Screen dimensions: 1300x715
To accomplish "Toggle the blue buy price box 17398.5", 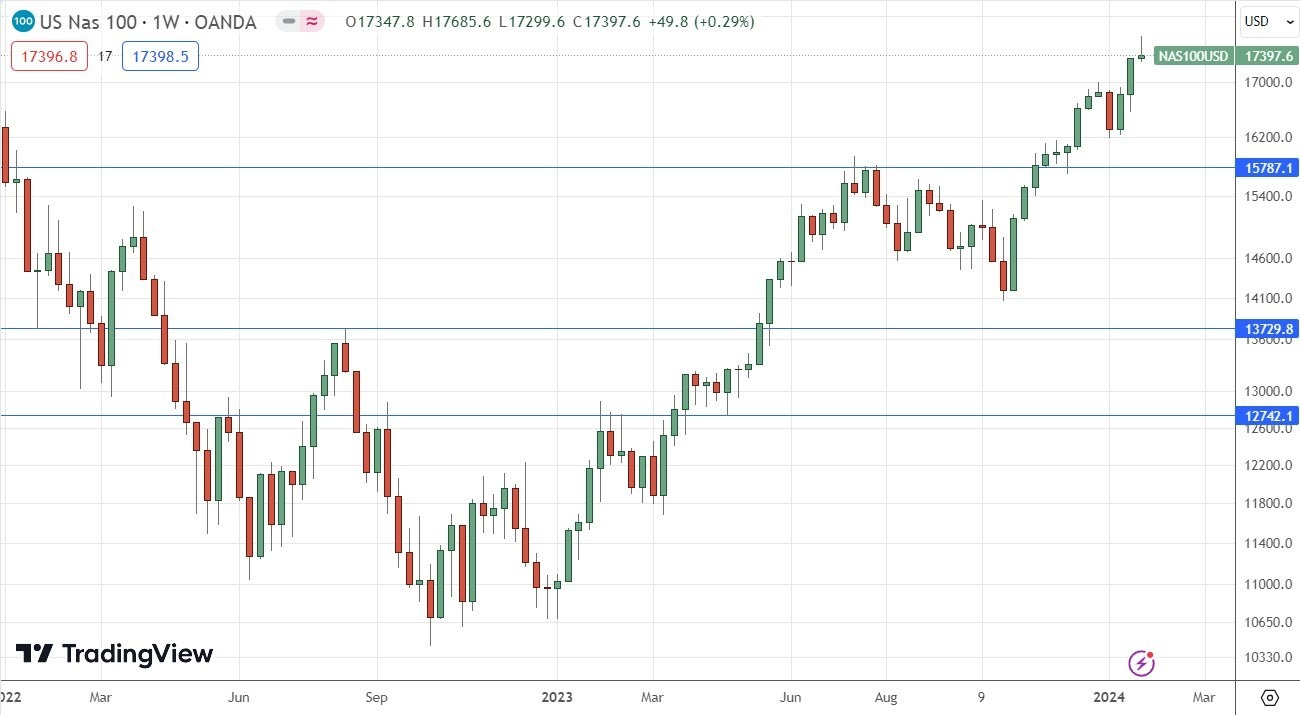I will click(x=159, y=58).
